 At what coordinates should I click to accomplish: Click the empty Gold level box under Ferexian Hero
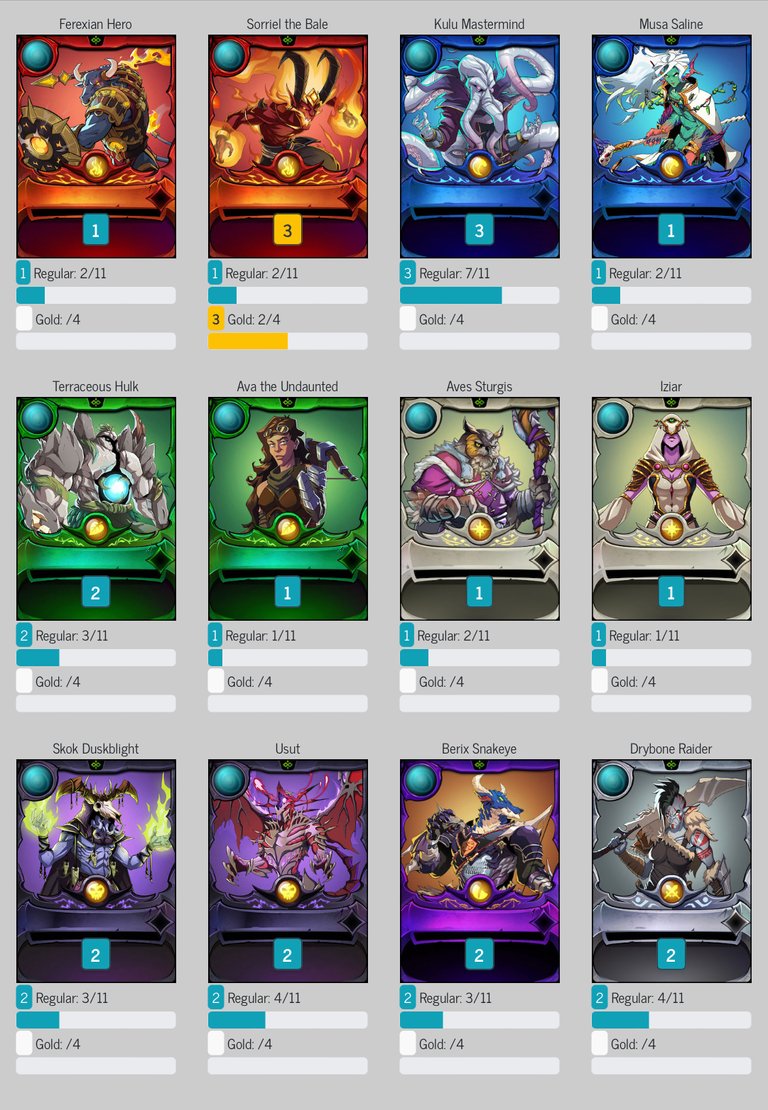click(24, 319)
